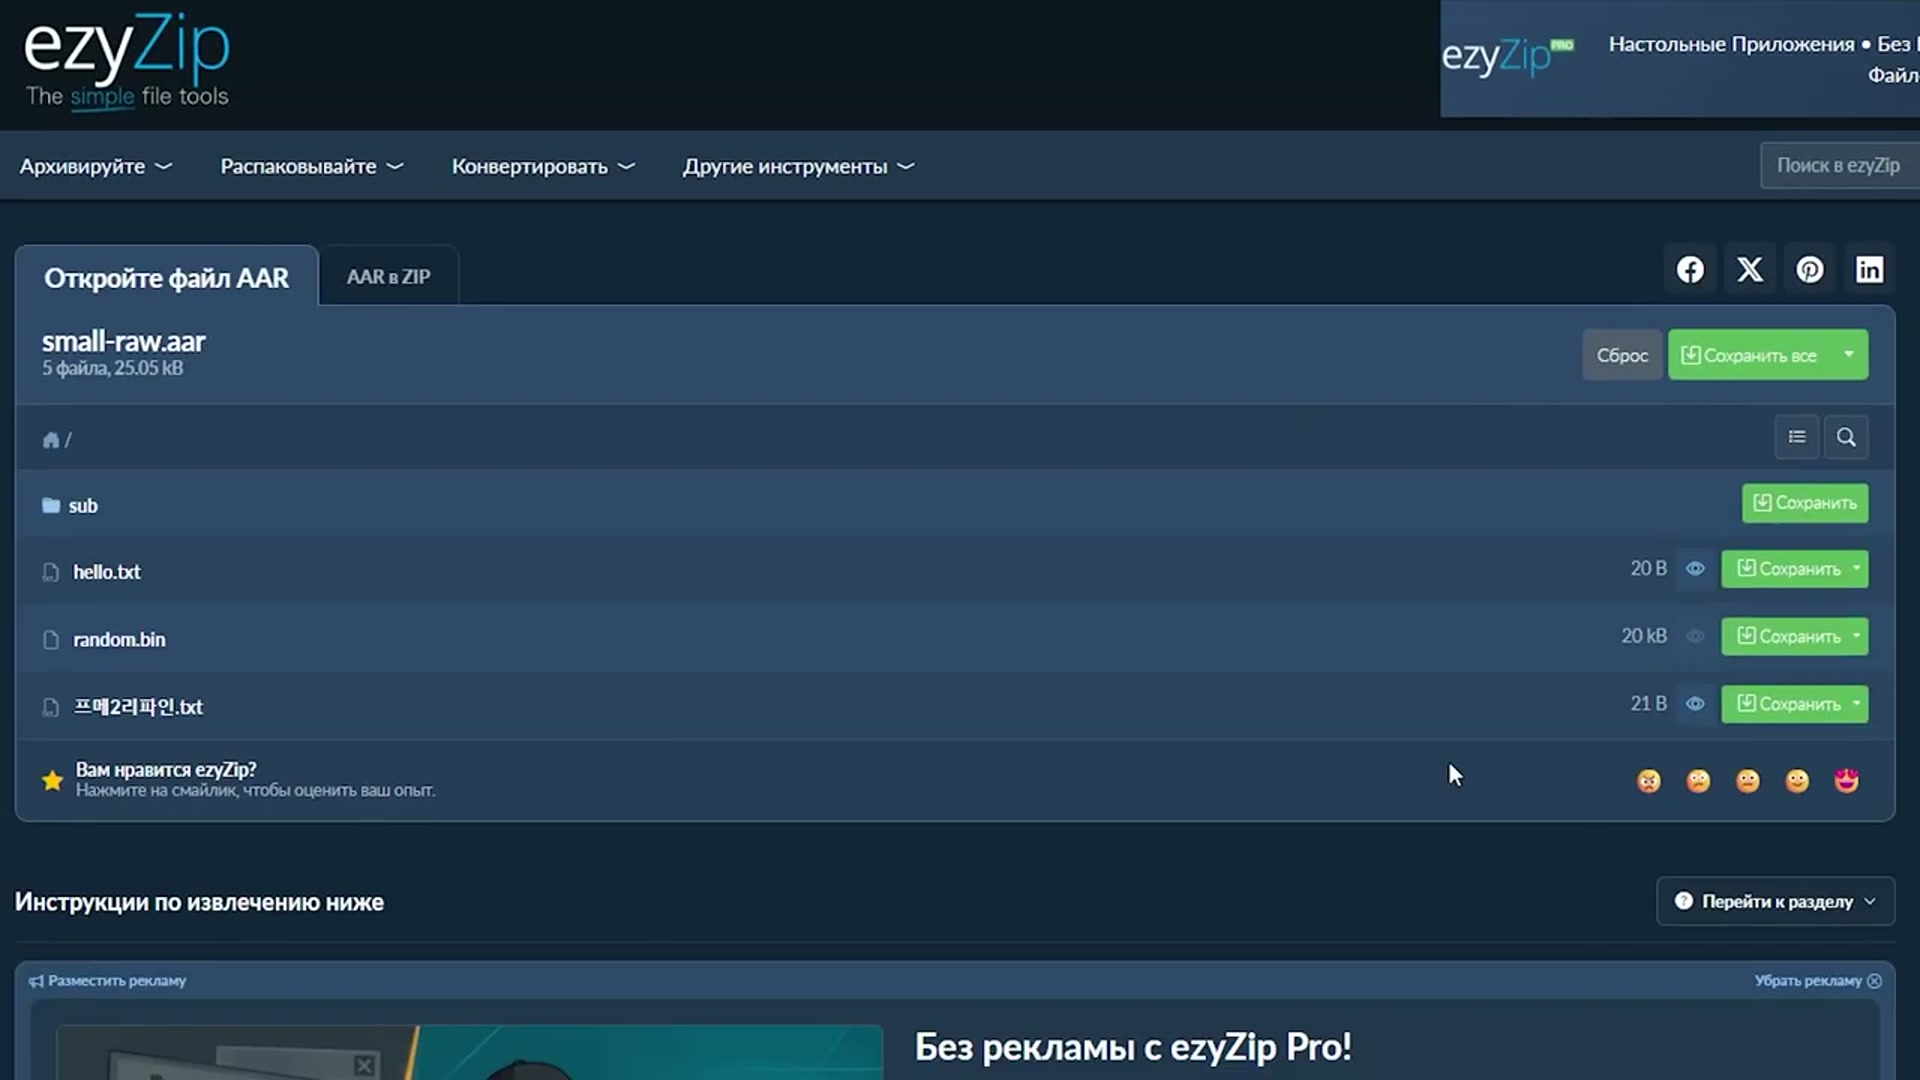1920x1080 pixels.
Task: Click the Без рекламы с ezyZip Pro! heading
Action: tap(1133, 1047)
